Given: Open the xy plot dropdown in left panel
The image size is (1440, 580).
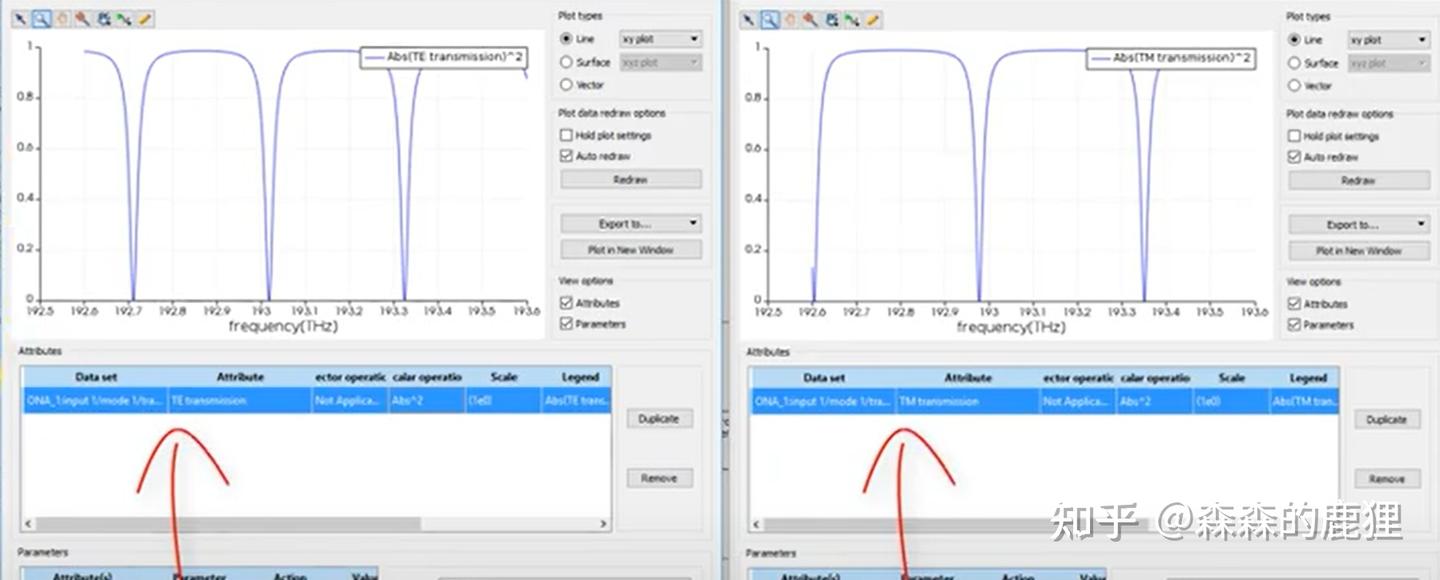Looking at the screenshot, I should coord(660,39).
